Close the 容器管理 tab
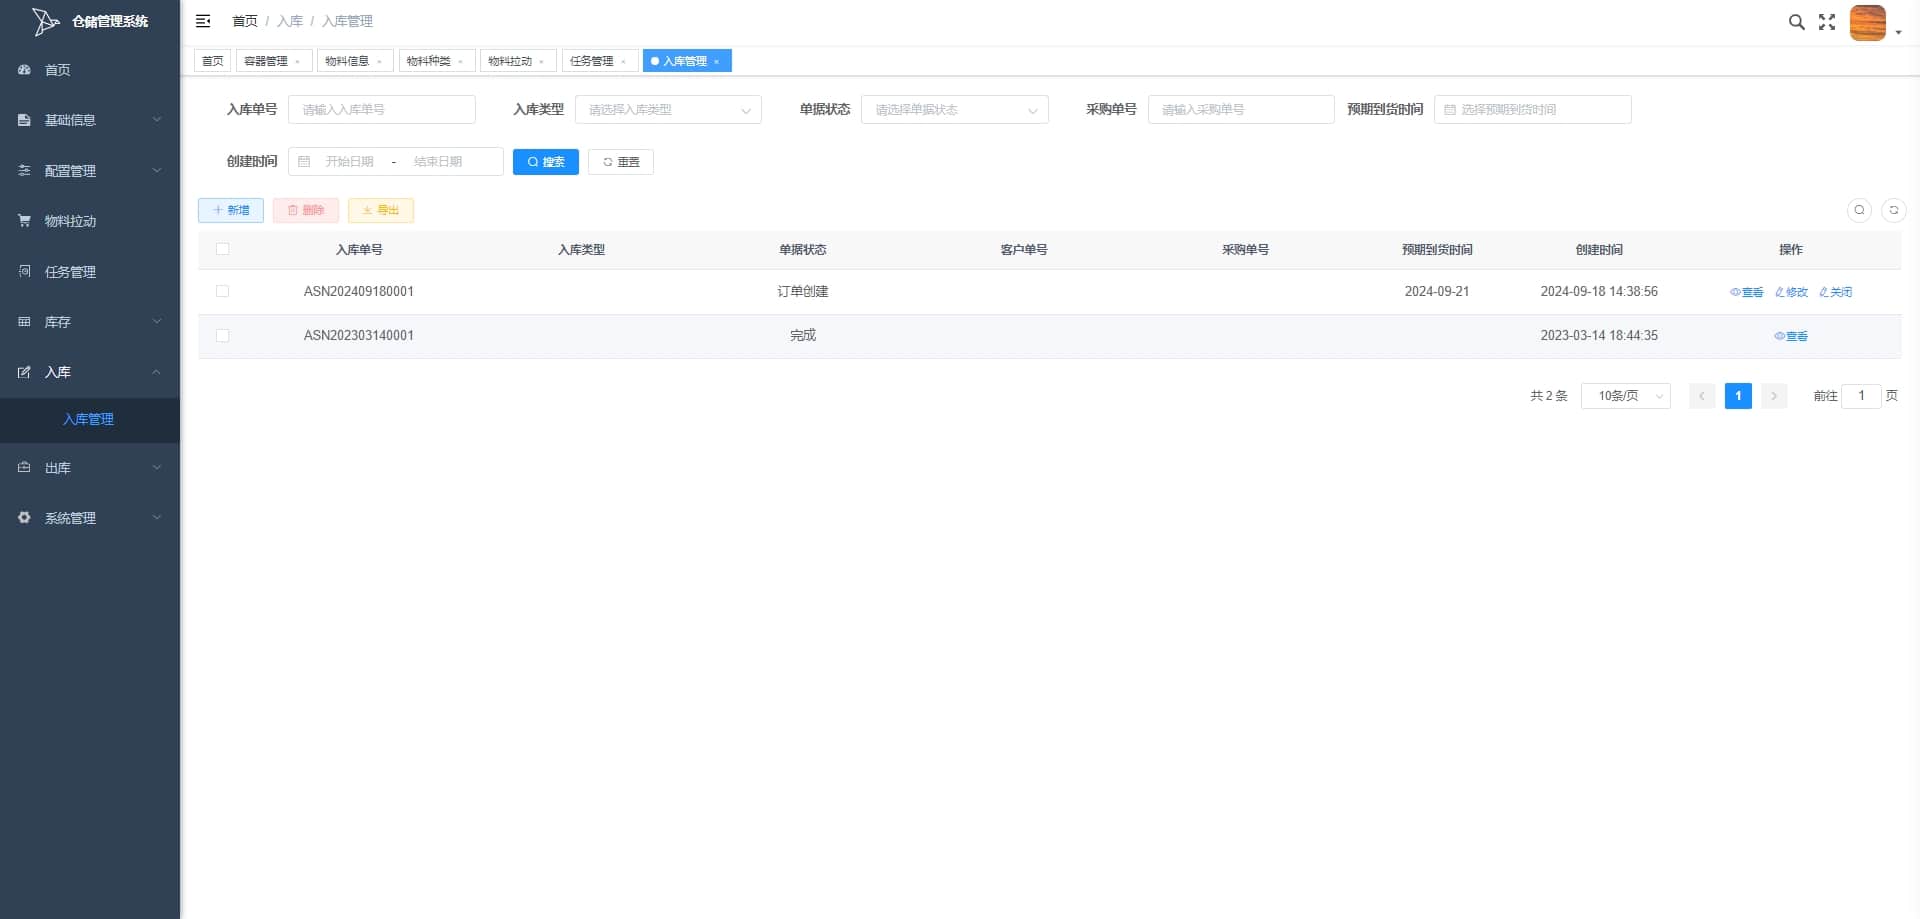The width and height of the screenshot is (1920, 919). click(x=297, y=62)
